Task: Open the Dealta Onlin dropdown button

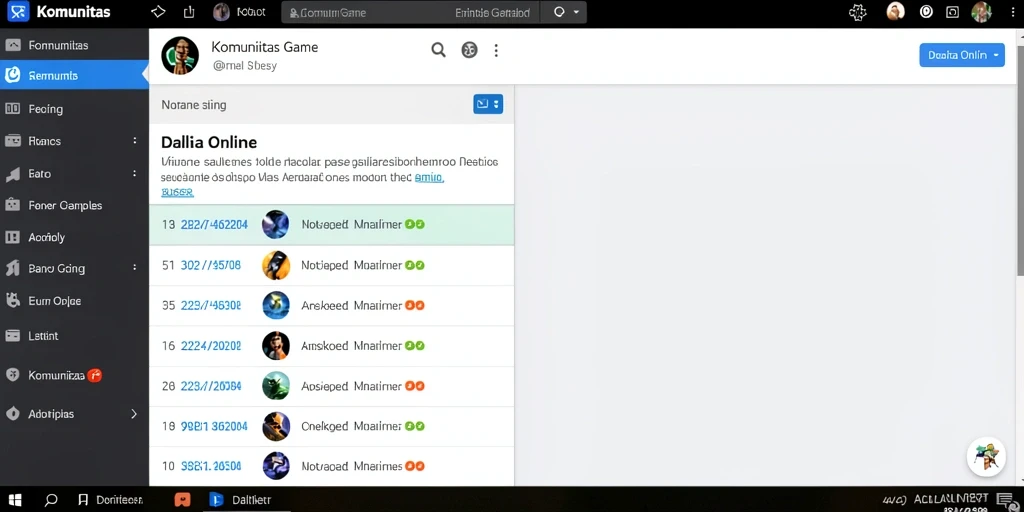Action: (962, 56)
